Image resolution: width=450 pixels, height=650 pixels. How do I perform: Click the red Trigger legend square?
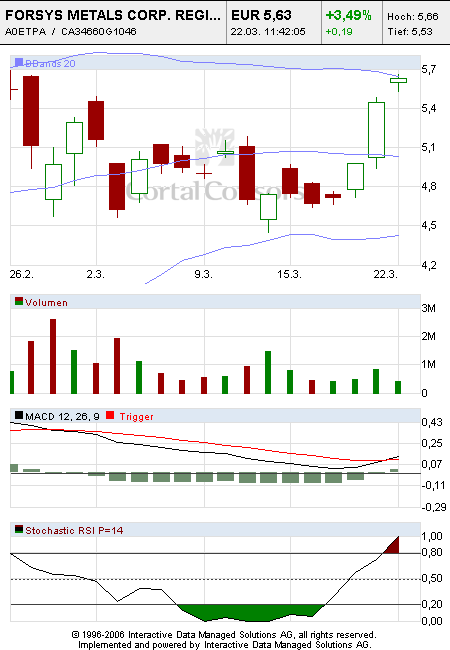[x=110, y=415]
